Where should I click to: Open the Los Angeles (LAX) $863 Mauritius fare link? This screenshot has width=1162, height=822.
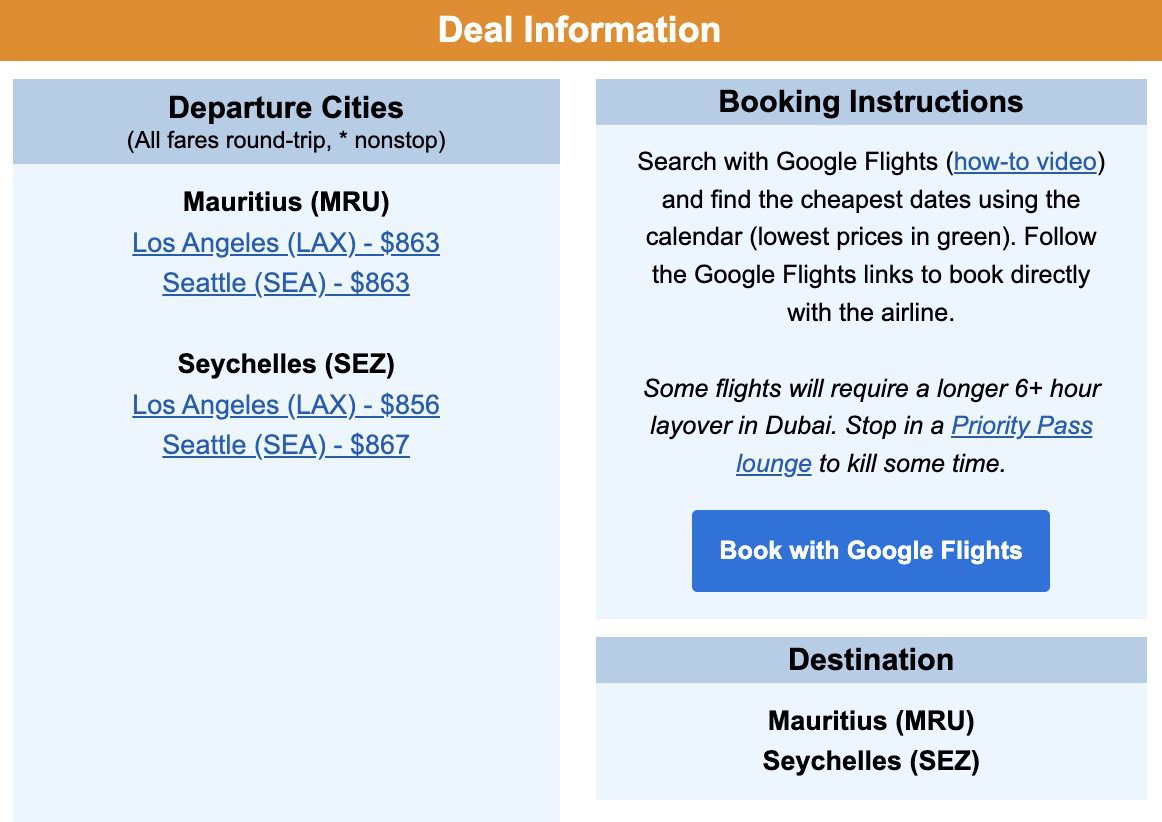(286, 243)
